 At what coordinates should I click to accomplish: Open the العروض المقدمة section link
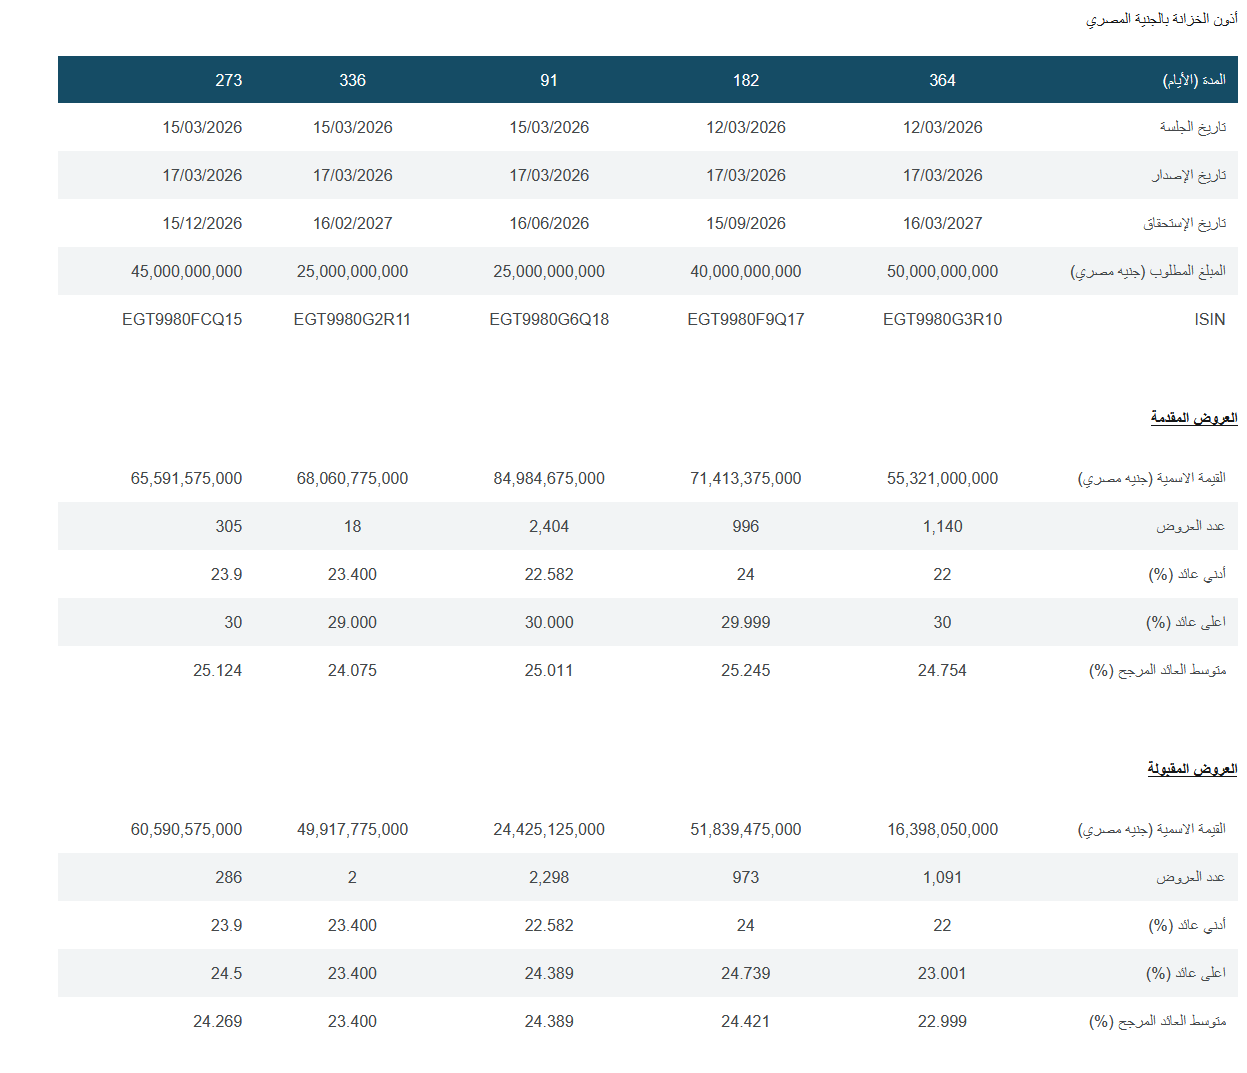pyautogui.click(x=1196, y=418)
